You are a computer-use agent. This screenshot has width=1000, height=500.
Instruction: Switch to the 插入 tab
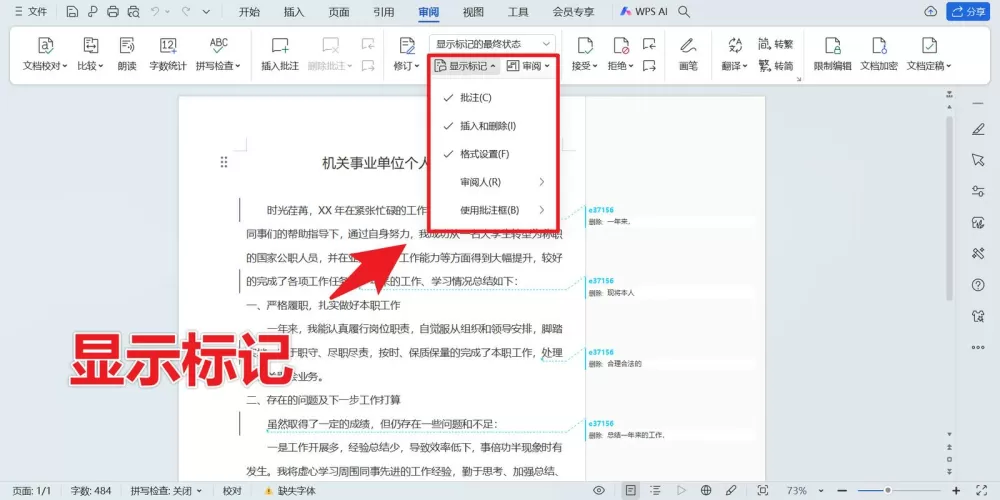point(294,11)
